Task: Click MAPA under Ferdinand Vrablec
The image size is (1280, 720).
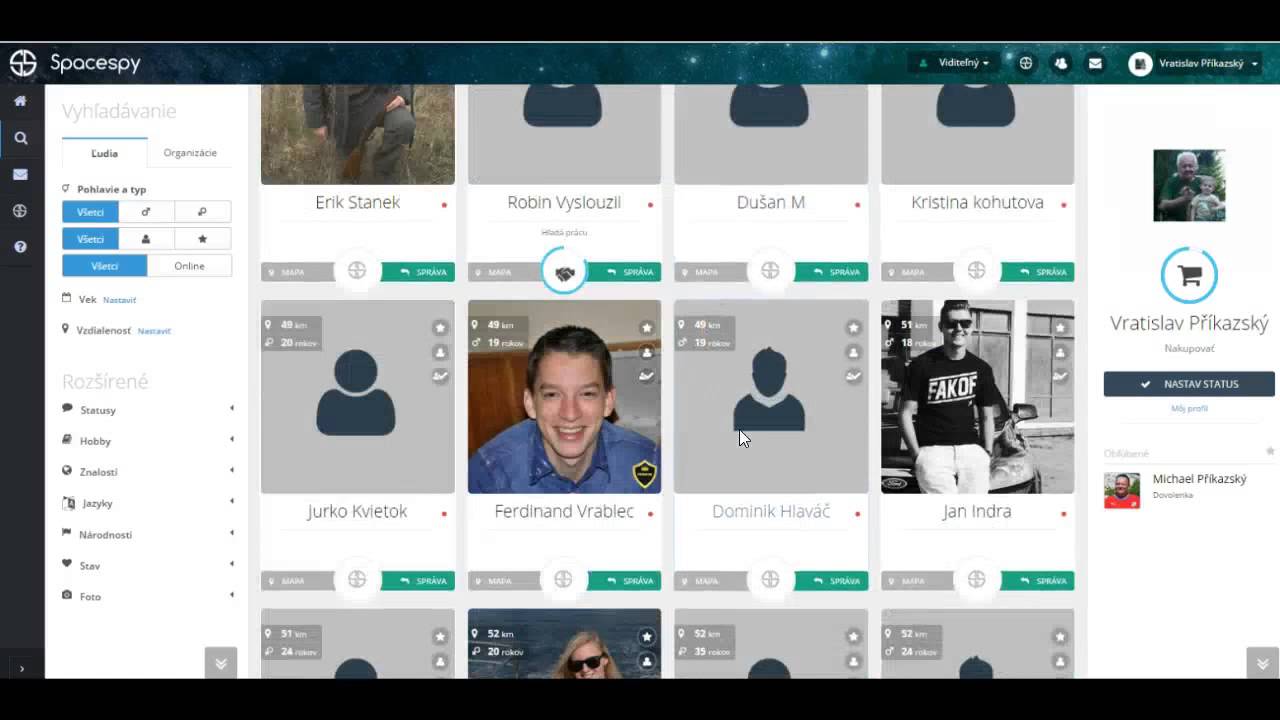Action: [x=499, y=581]
